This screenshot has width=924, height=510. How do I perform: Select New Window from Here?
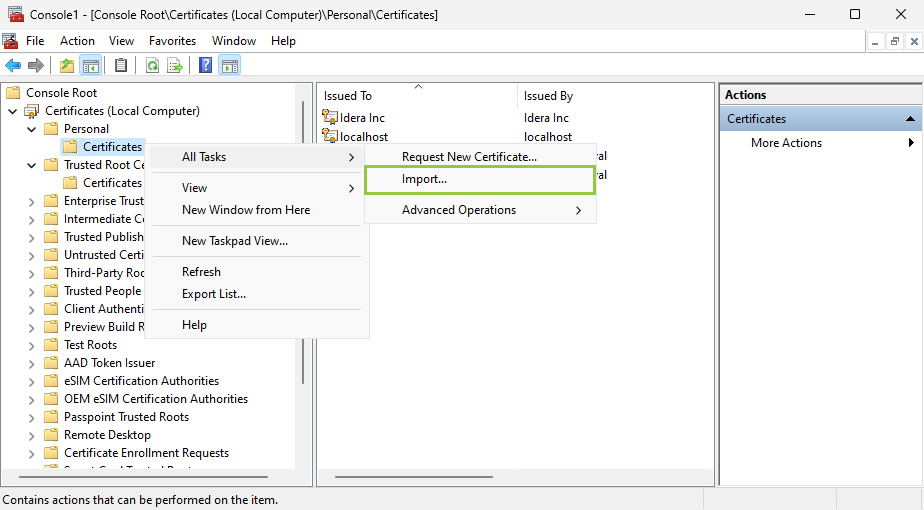click(256, 210)
